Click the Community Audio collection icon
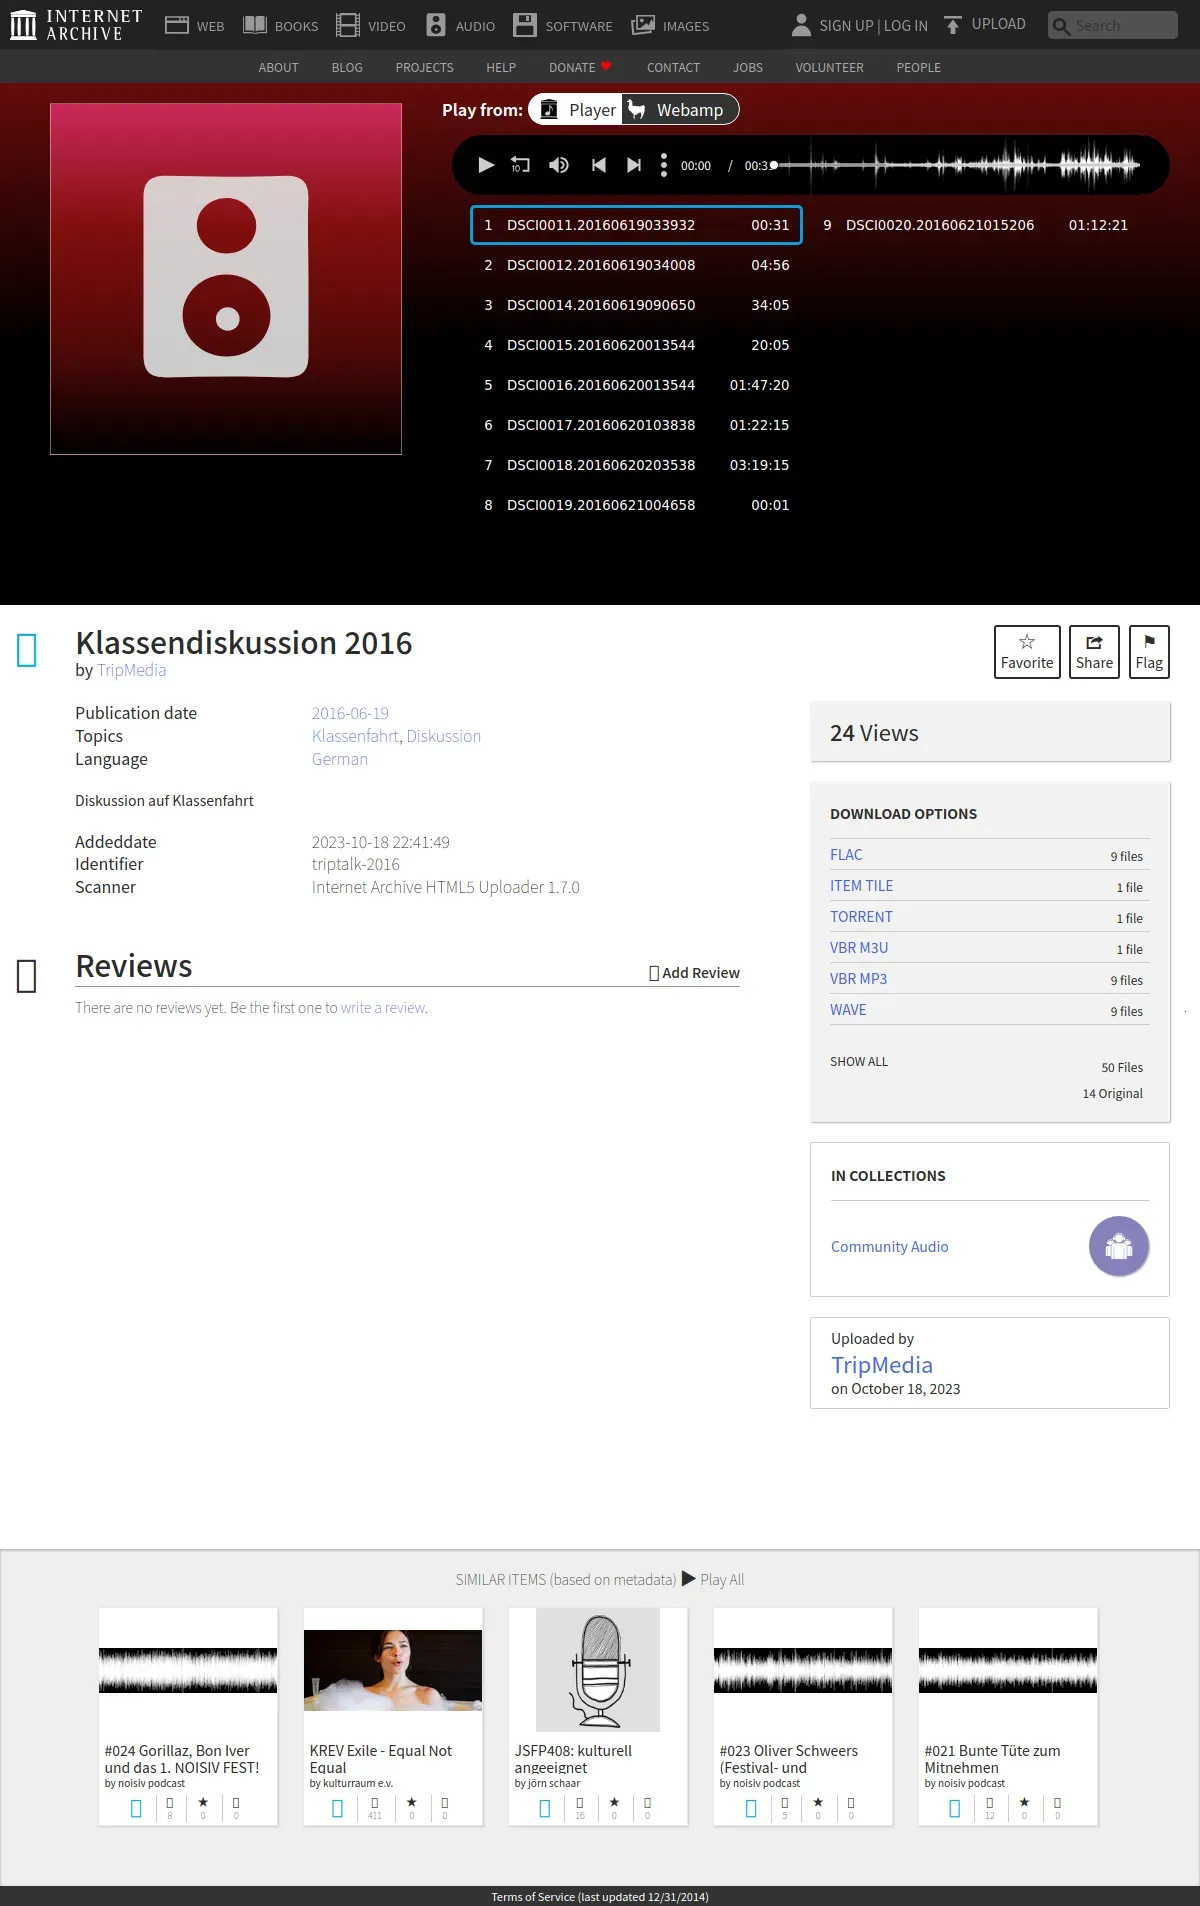This screenshot has width=1200, height=1906. (x=1119, y=1246)
